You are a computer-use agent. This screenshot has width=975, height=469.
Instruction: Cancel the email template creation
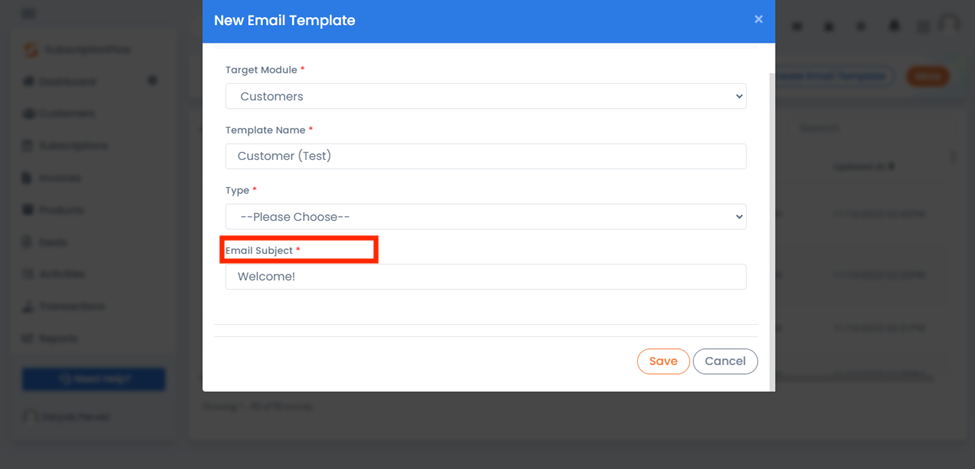[725, 361]
